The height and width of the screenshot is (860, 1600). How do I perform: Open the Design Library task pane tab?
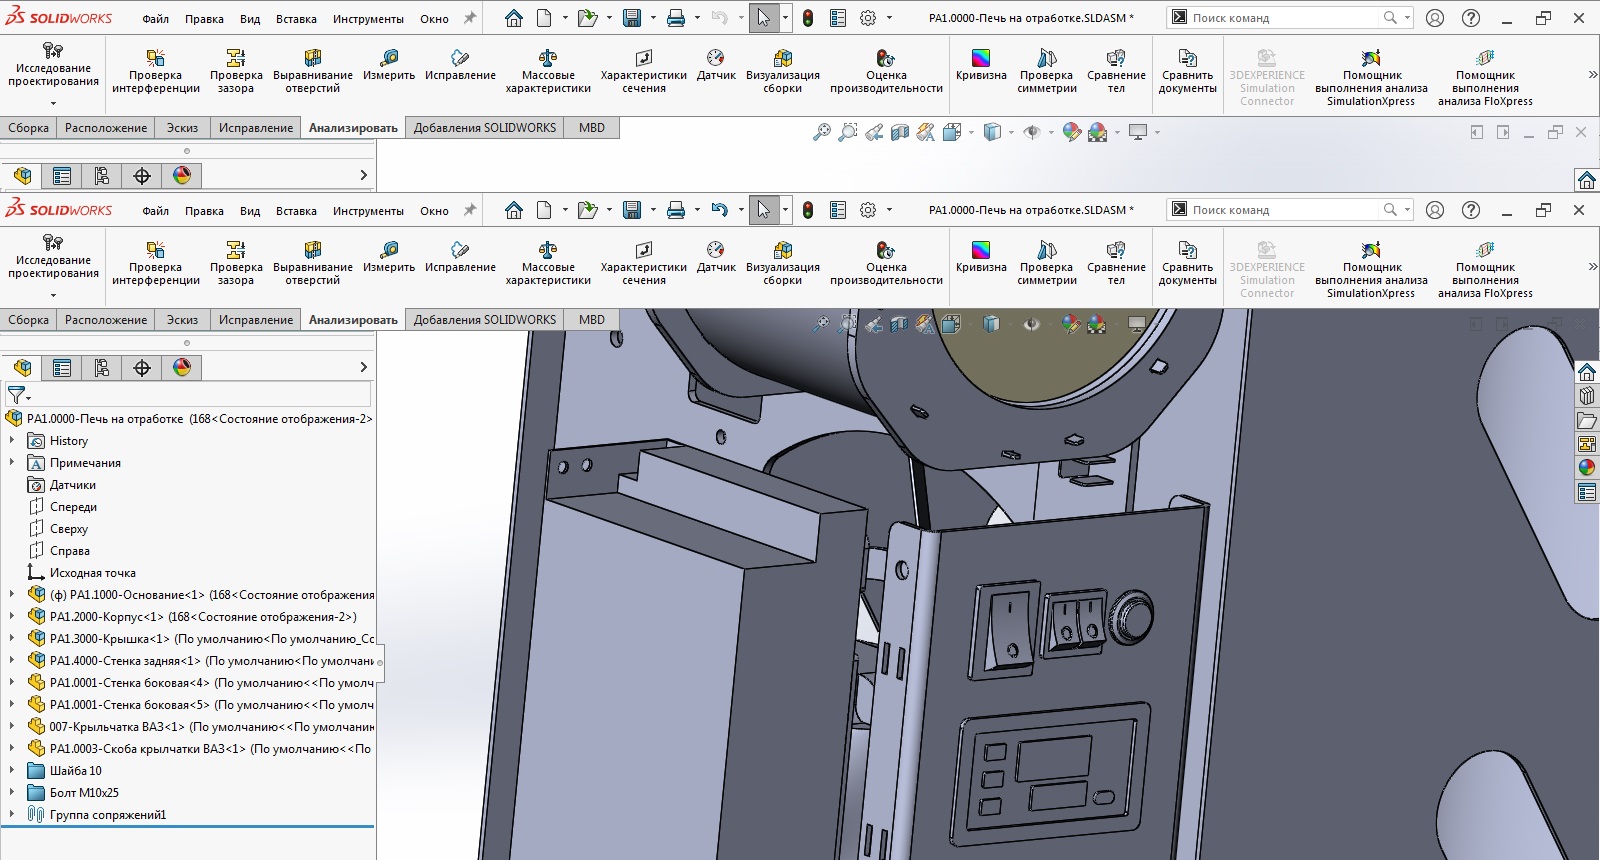click(1587, 396)
